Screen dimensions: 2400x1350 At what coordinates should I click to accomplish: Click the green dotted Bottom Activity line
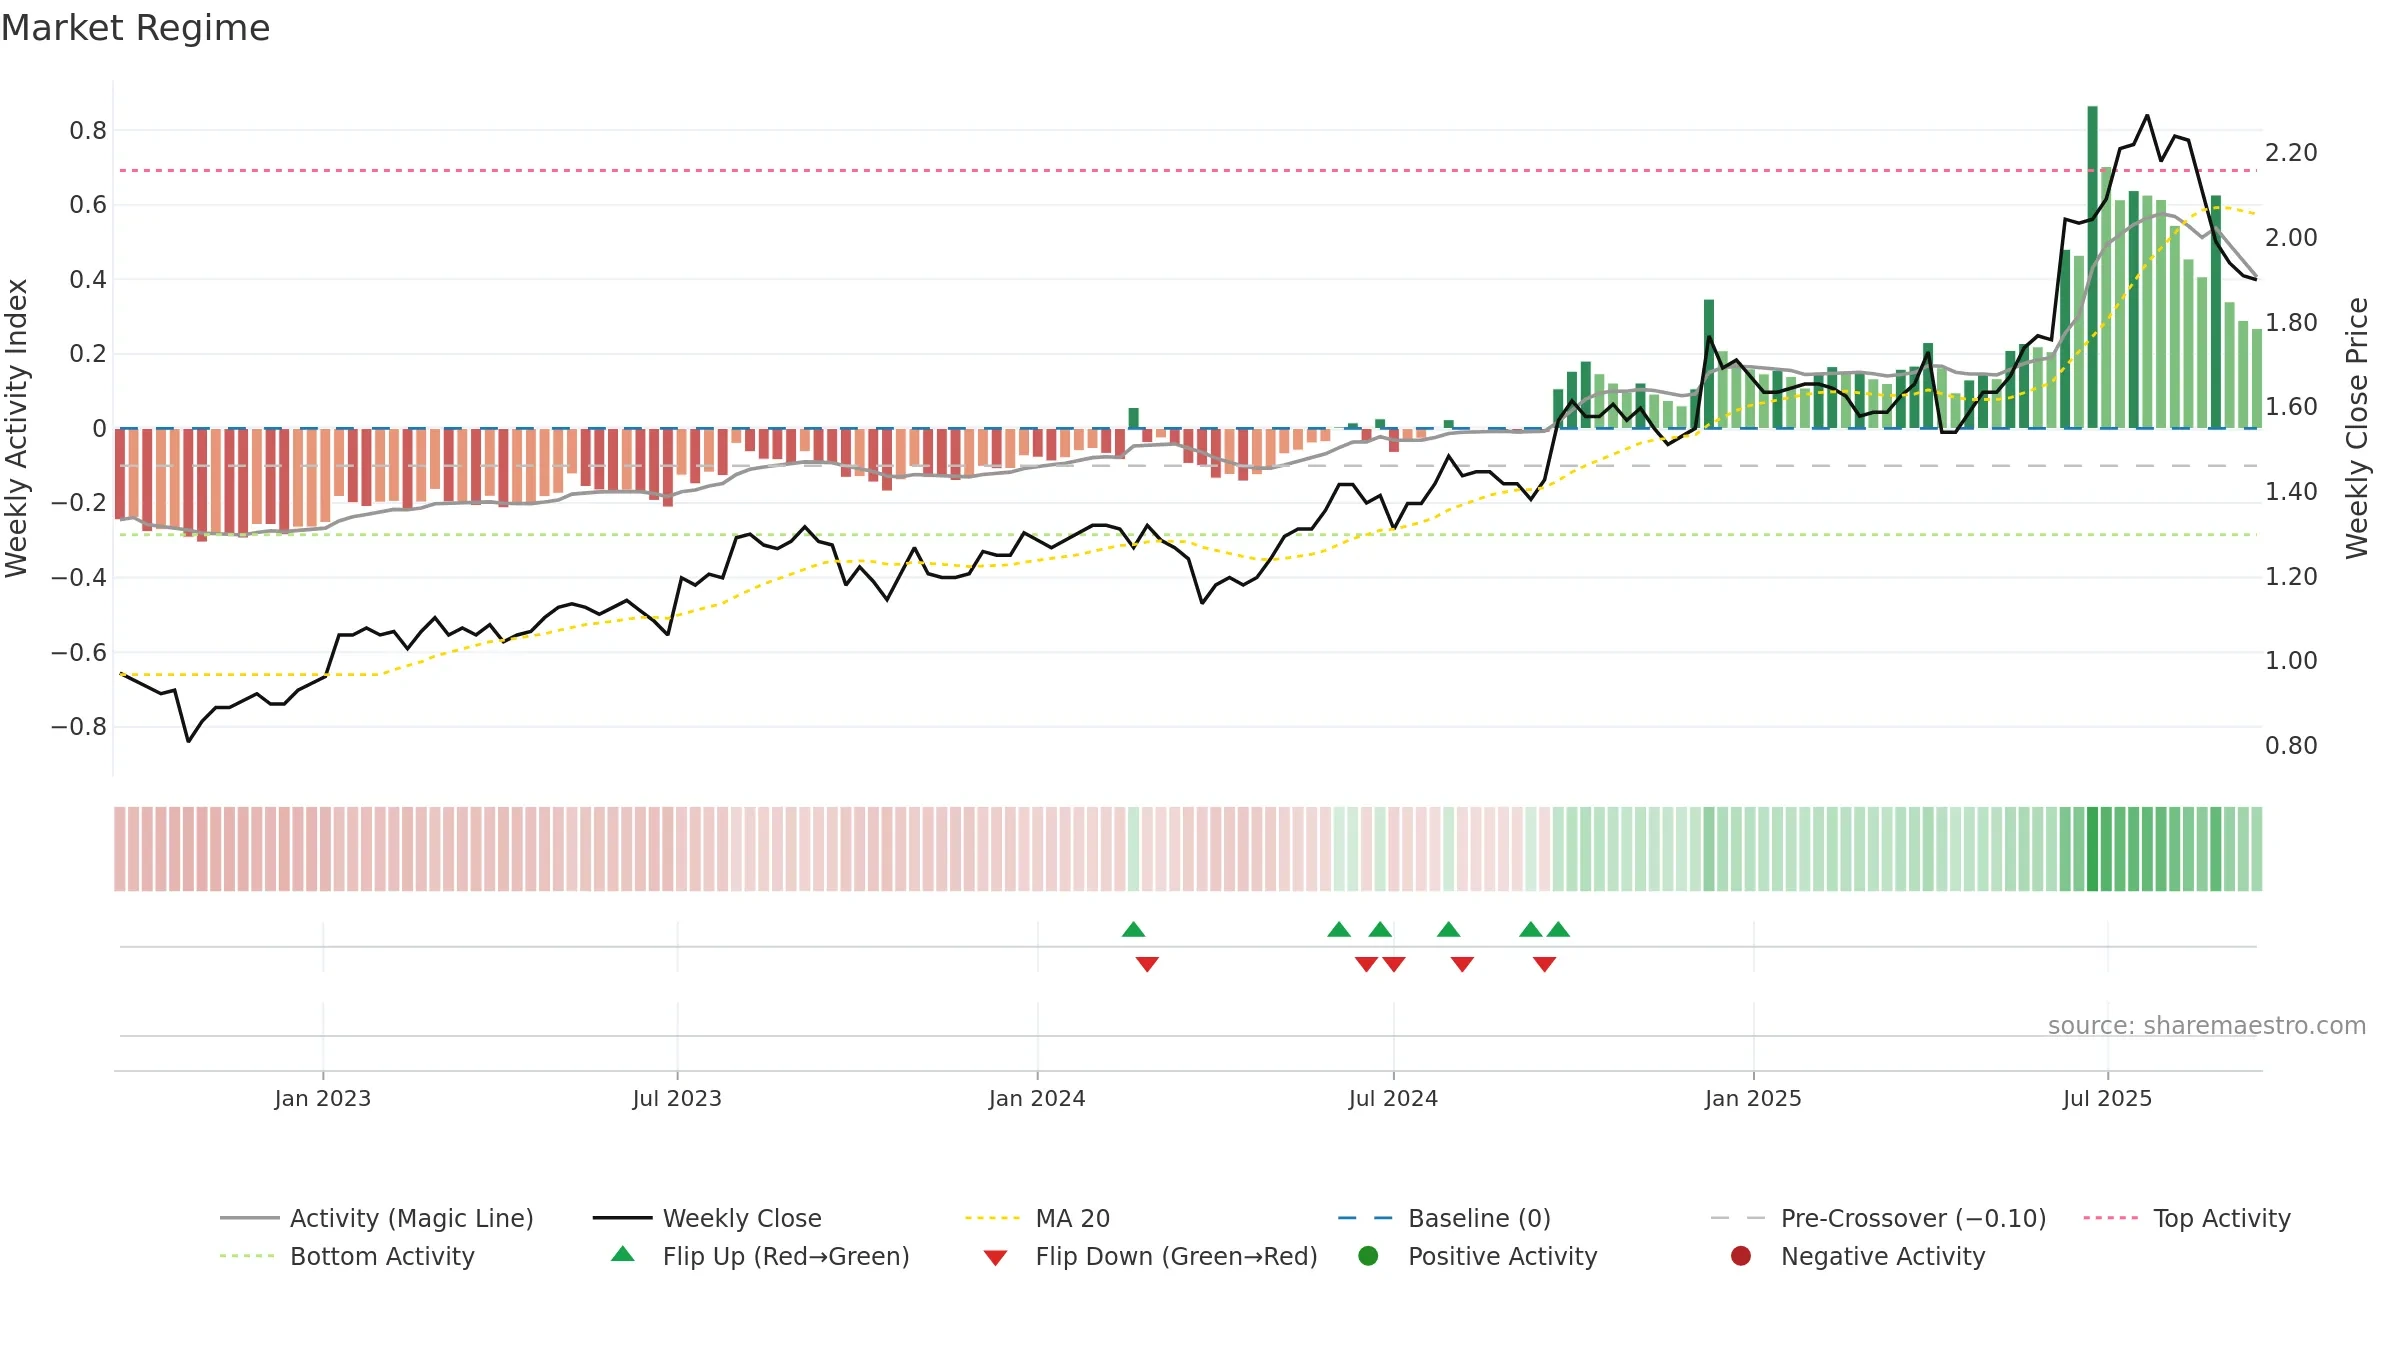(1188, 535)
